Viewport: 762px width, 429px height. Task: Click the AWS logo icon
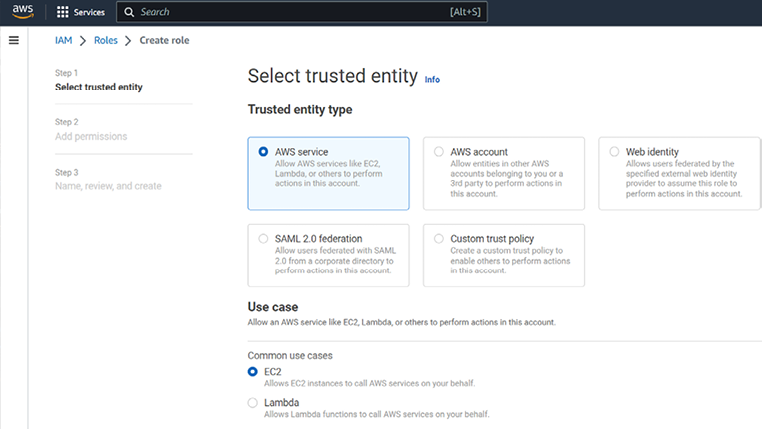point(24,12)
